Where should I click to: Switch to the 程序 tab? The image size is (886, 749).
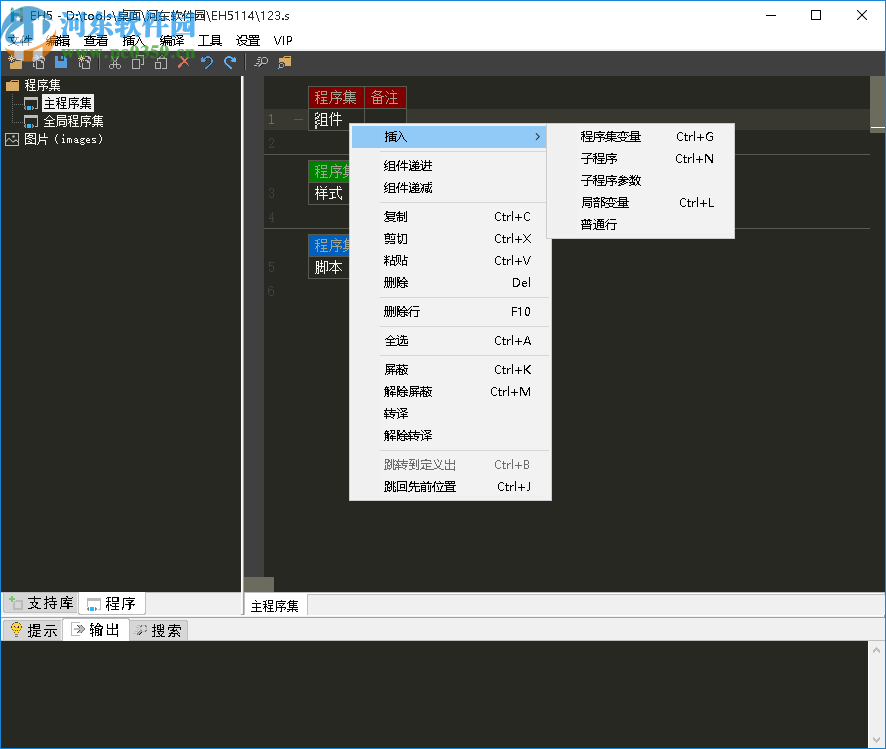pos(112,604)
